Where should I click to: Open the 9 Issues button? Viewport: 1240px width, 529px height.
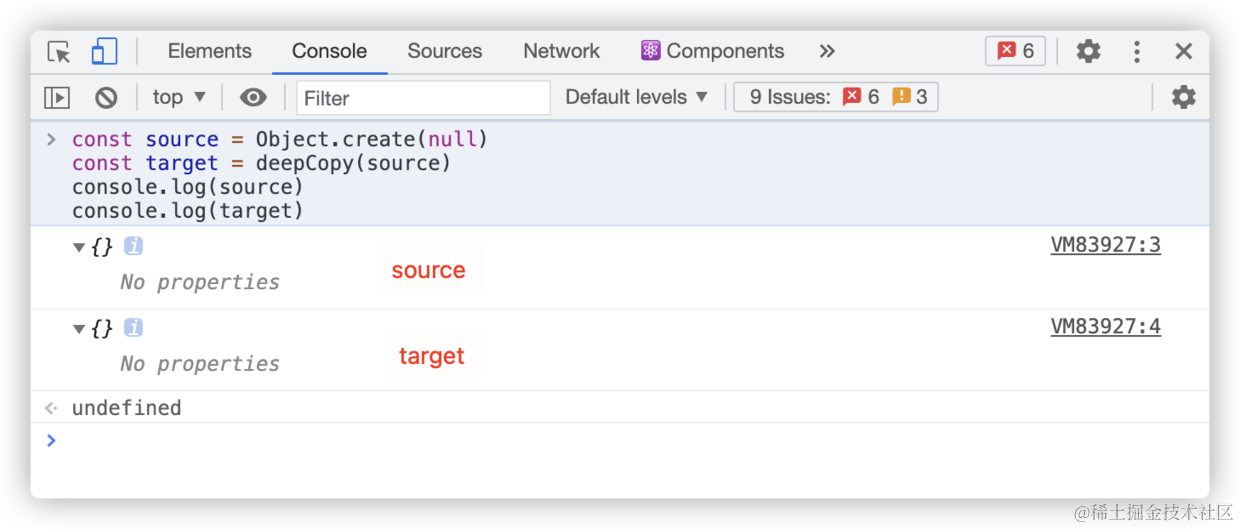837,97
